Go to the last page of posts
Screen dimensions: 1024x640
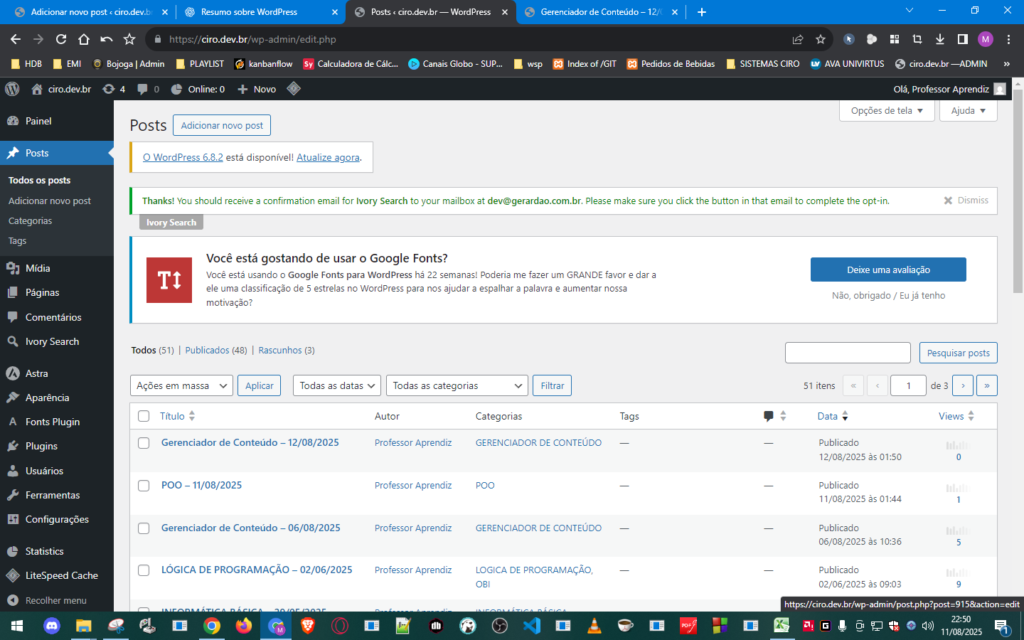pos(987,386)
